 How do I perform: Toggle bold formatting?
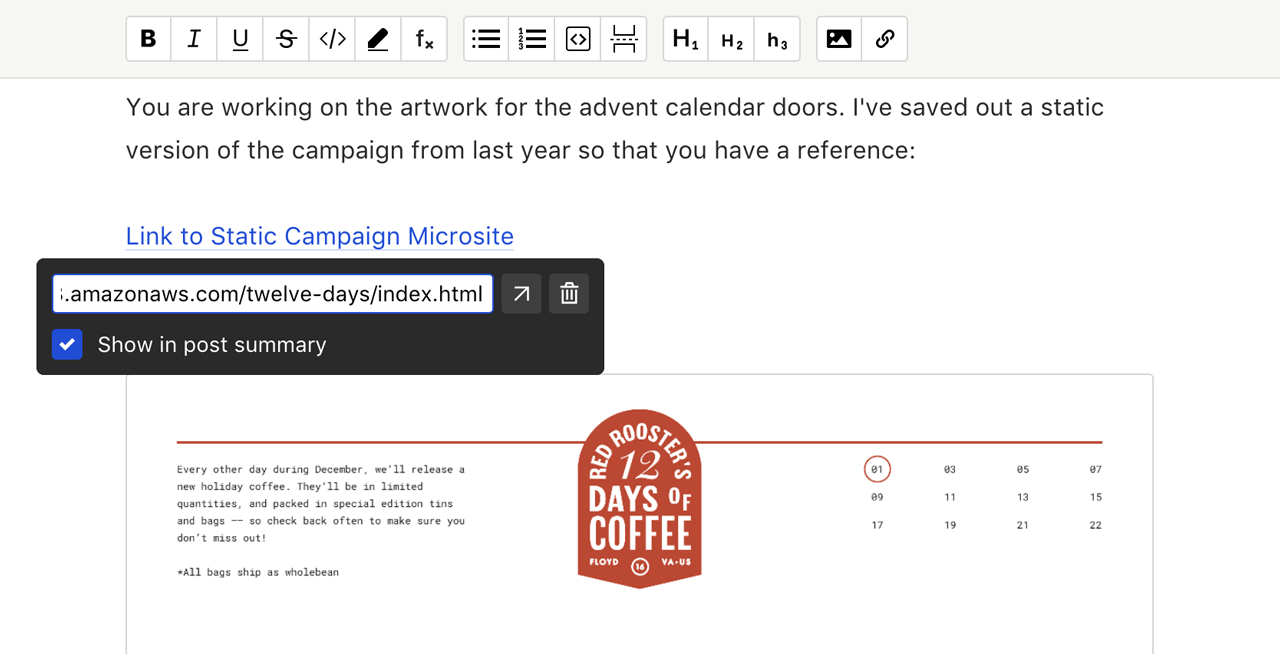click(x=149, y=39)
